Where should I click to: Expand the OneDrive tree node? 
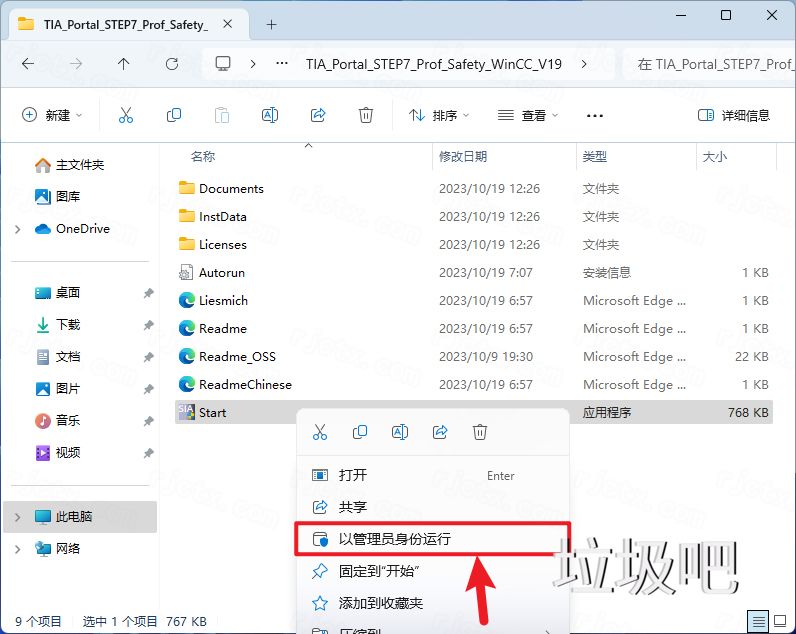click(18, 229)
